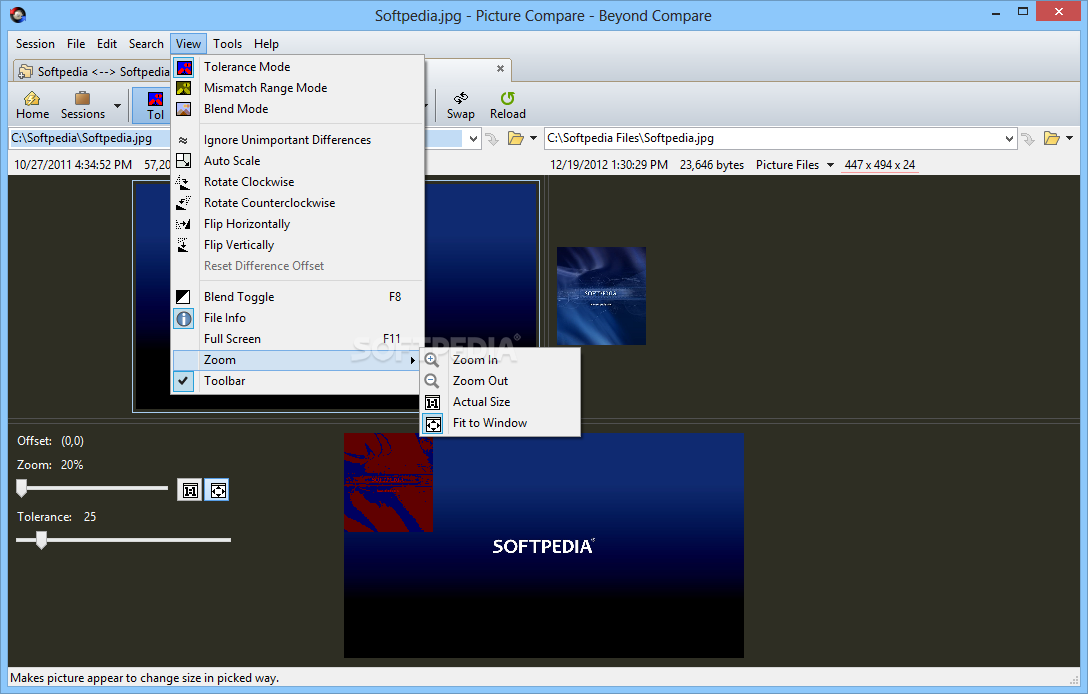1088x694 pixels.
Task: Expand the Zoom submenu entry
Action: [x=298, y=360]
